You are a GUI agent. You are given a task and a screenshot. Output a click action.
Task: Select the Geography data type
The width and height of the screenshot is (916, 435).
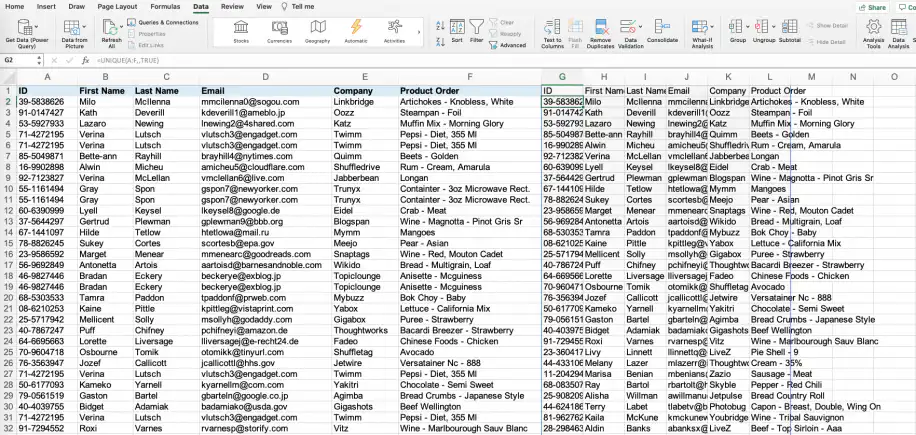(318, 32)
